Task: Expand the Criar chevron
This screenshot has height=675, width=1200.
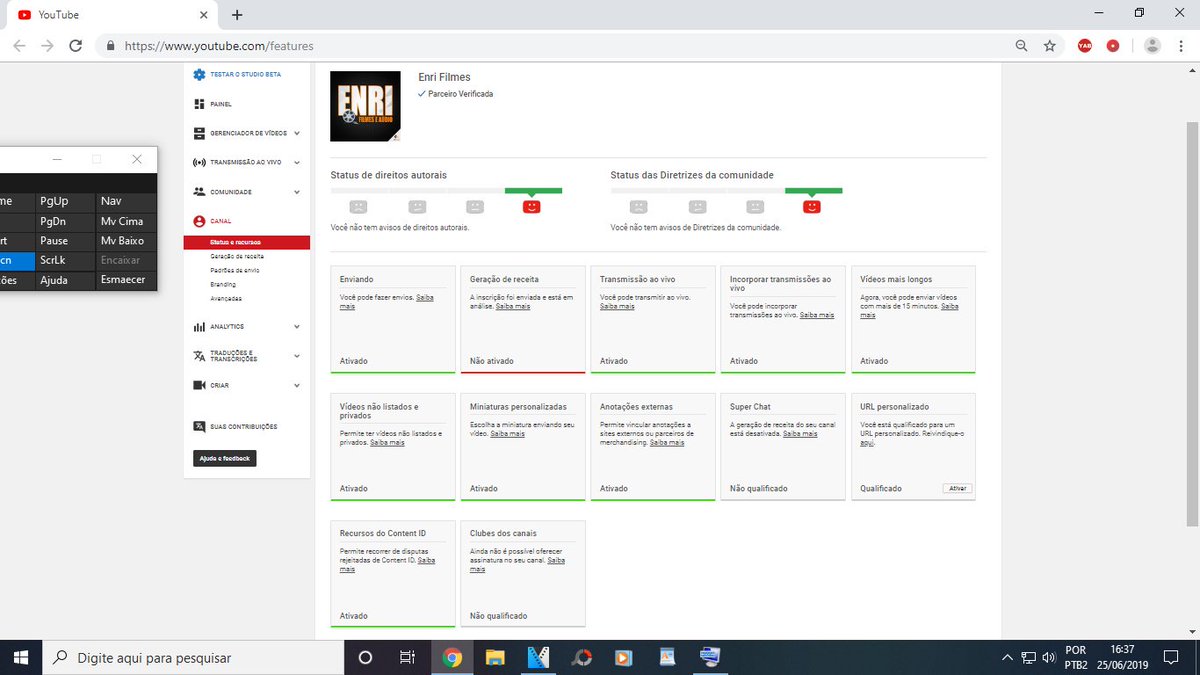Action: (297, 385)
